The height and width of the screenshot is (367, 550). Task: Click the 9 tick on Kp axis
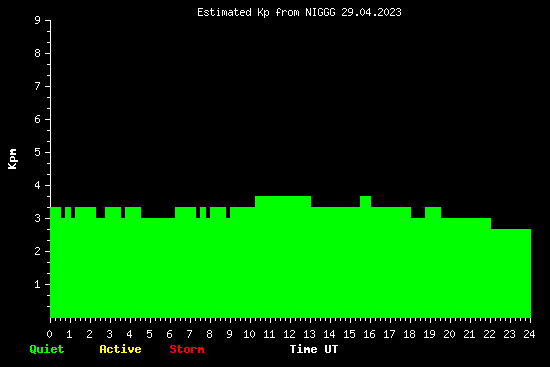click(x=38, y=20)
